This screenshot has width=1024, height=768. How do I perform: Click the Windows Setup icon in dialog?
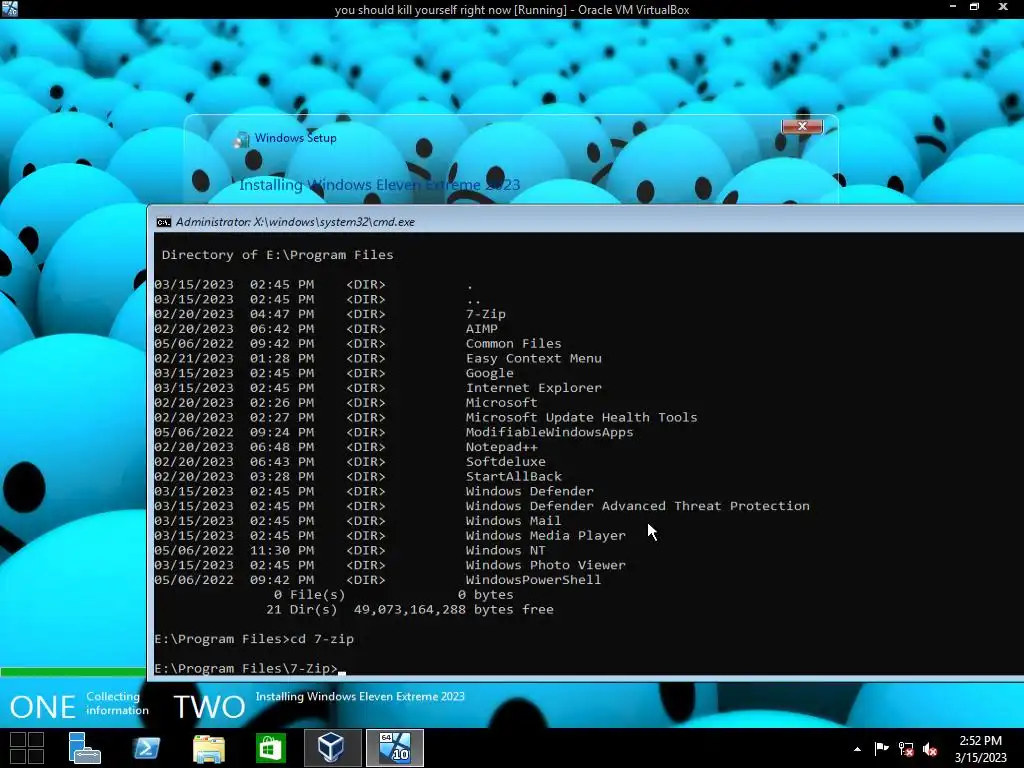(x=242, y=138)
